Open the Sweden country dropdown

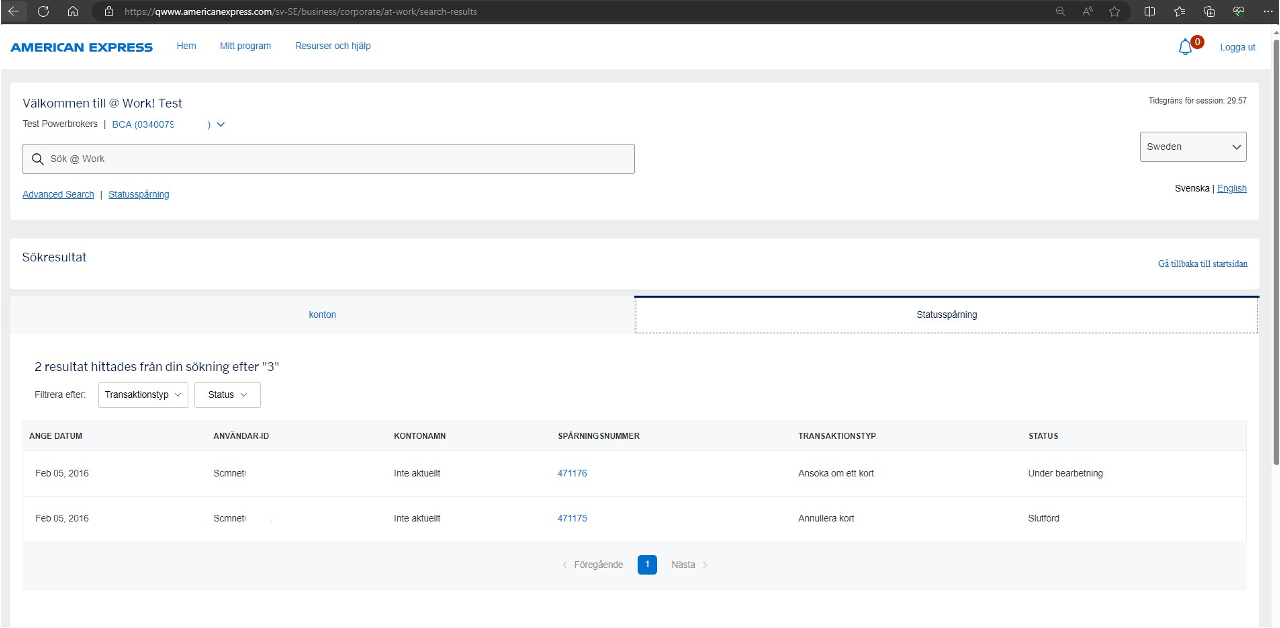click(x=1193, y=146)
